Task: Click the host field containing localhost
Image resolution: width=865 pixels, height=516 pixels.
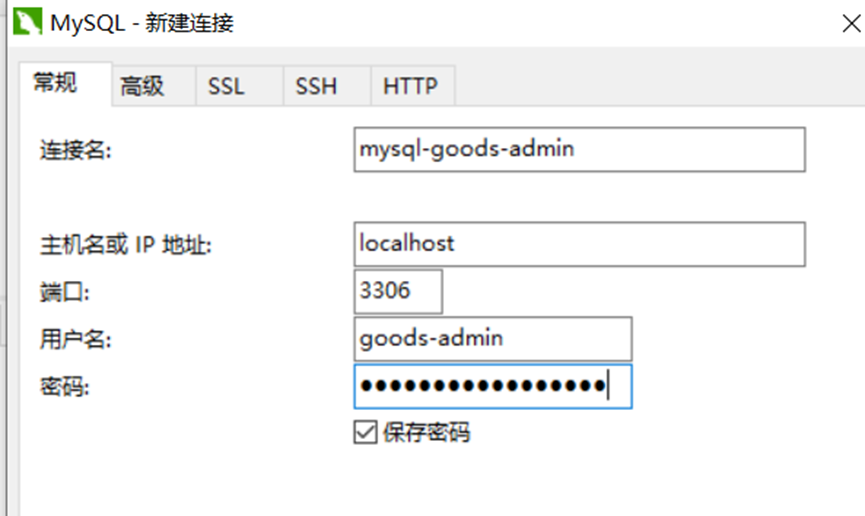Action: tap(579, 244)
